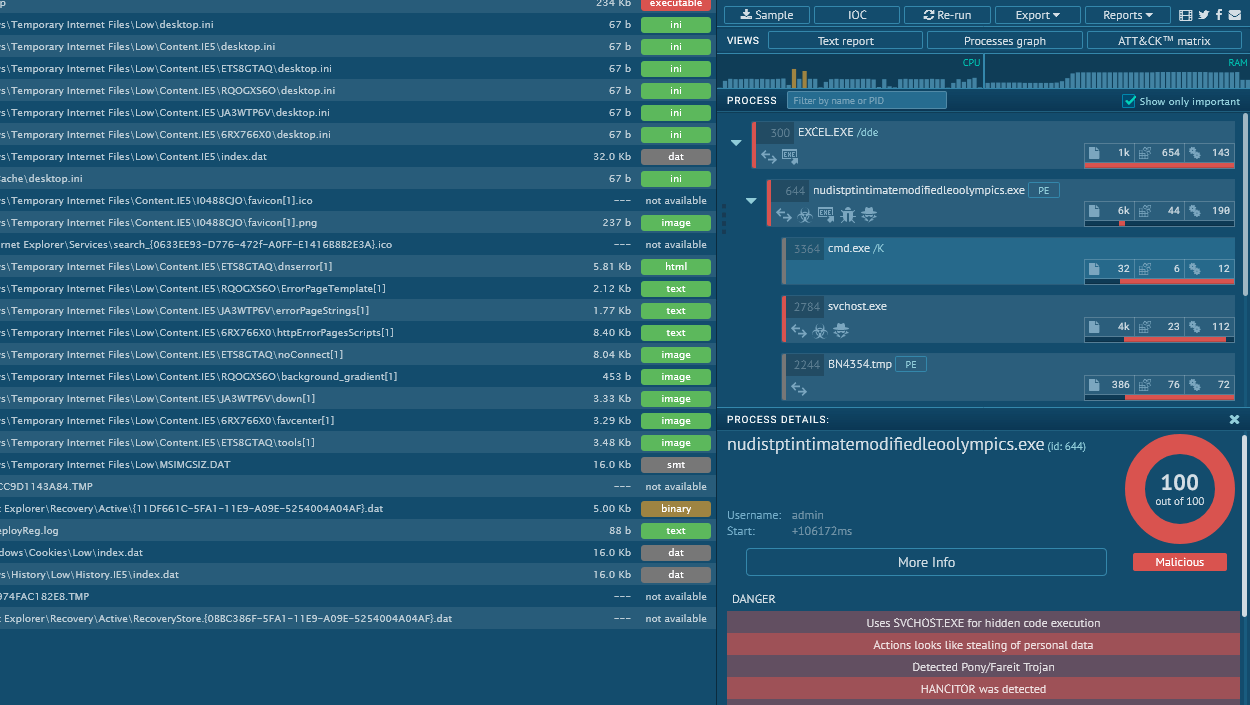Click the biohazard icon on svchost.exe
The height and width of the screenshot is (705, 1250).
819,331
